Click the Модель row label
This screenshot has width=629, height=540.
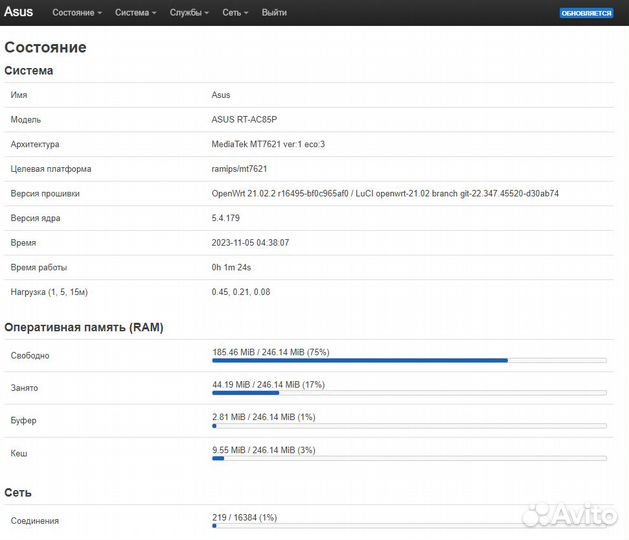tap(26, 120)
